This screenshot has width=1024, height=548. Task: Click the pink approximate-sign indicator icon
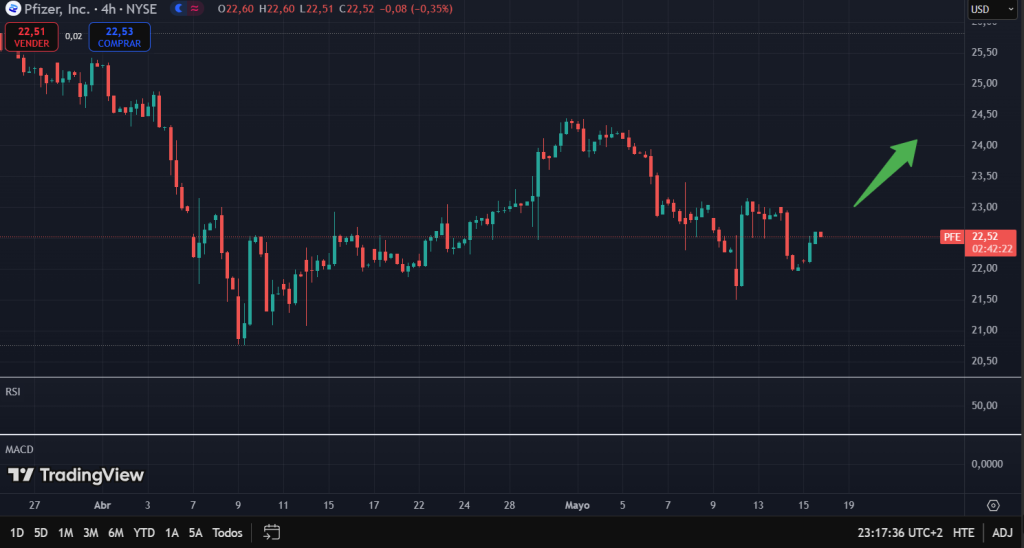(x=195, y=8)
